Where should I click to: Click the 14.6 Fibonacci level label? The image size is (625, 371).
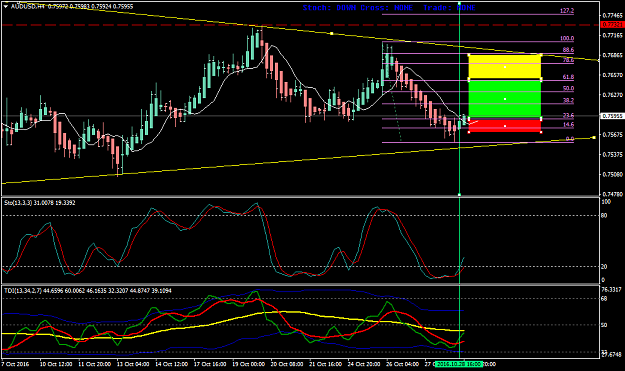click(x=568, y=124)
